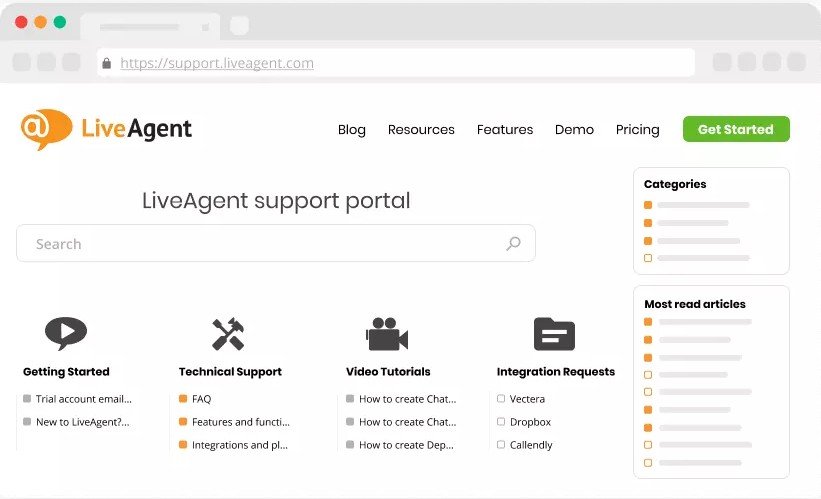Click the 'Most read articles' title
Image resolution: width=821 pixels, height=499 pixels.
click(695, 304)
